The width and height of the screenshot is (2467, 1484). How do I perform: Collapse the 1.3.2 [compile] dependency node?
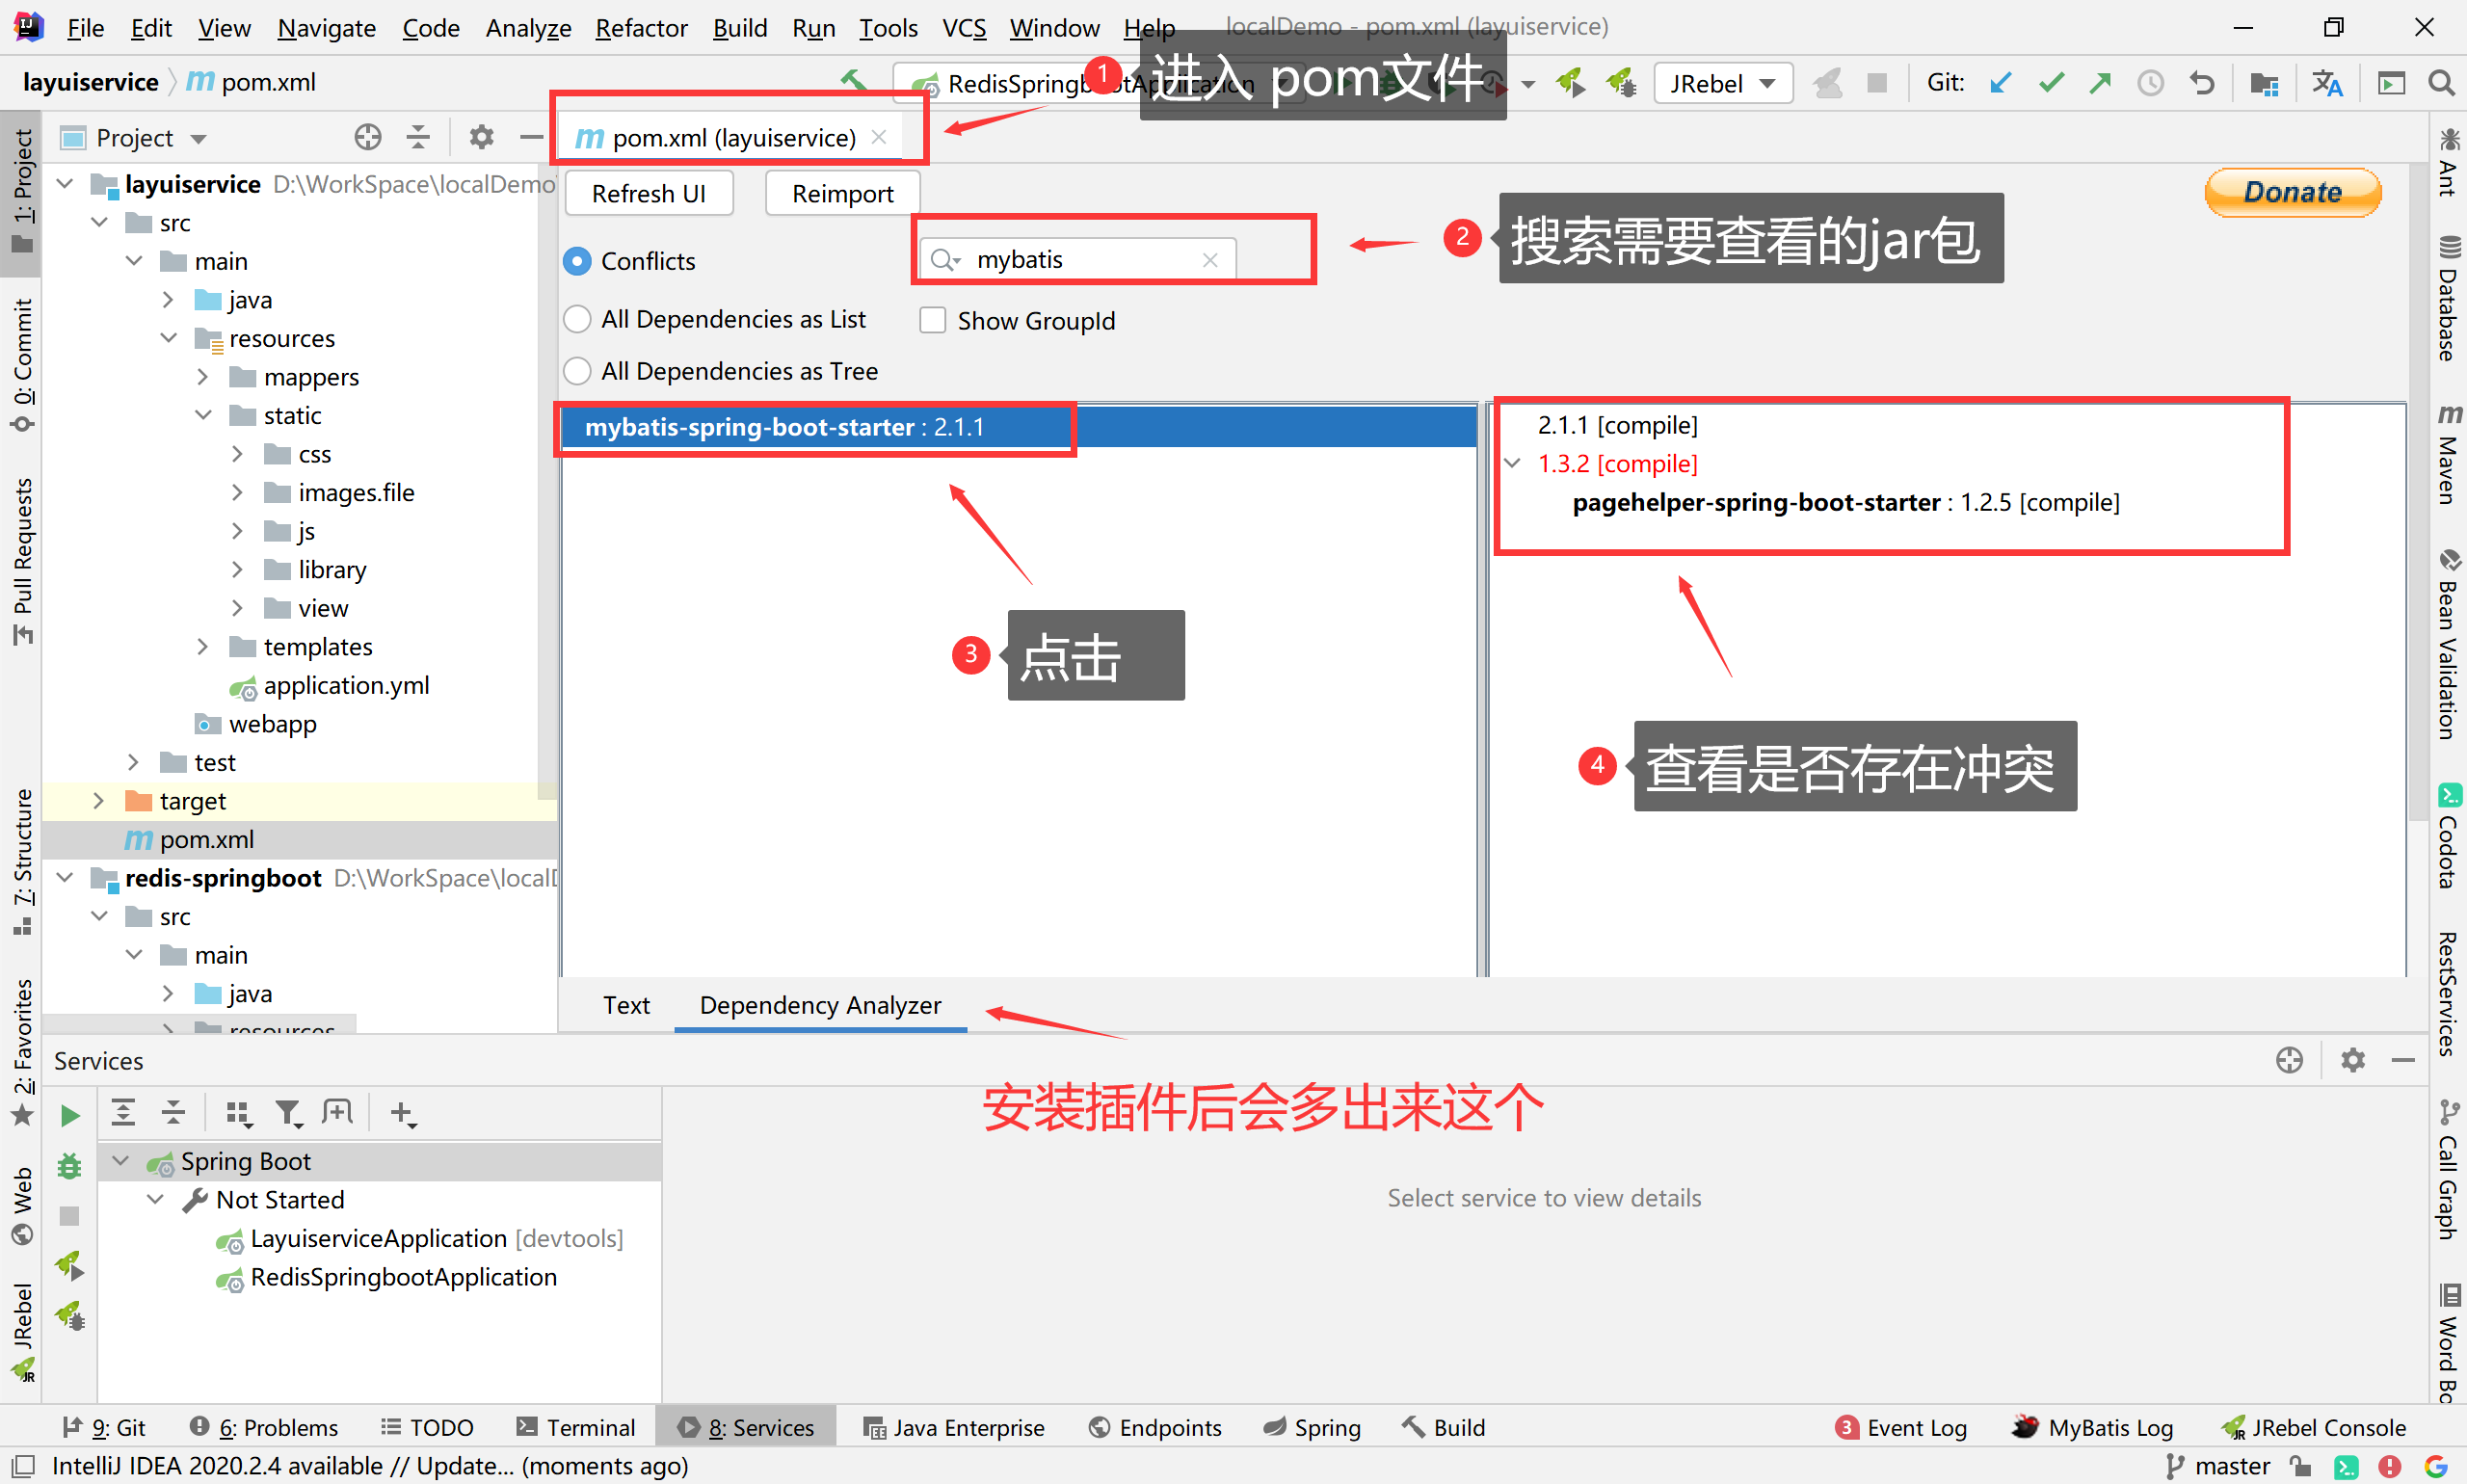(1513, 463)
